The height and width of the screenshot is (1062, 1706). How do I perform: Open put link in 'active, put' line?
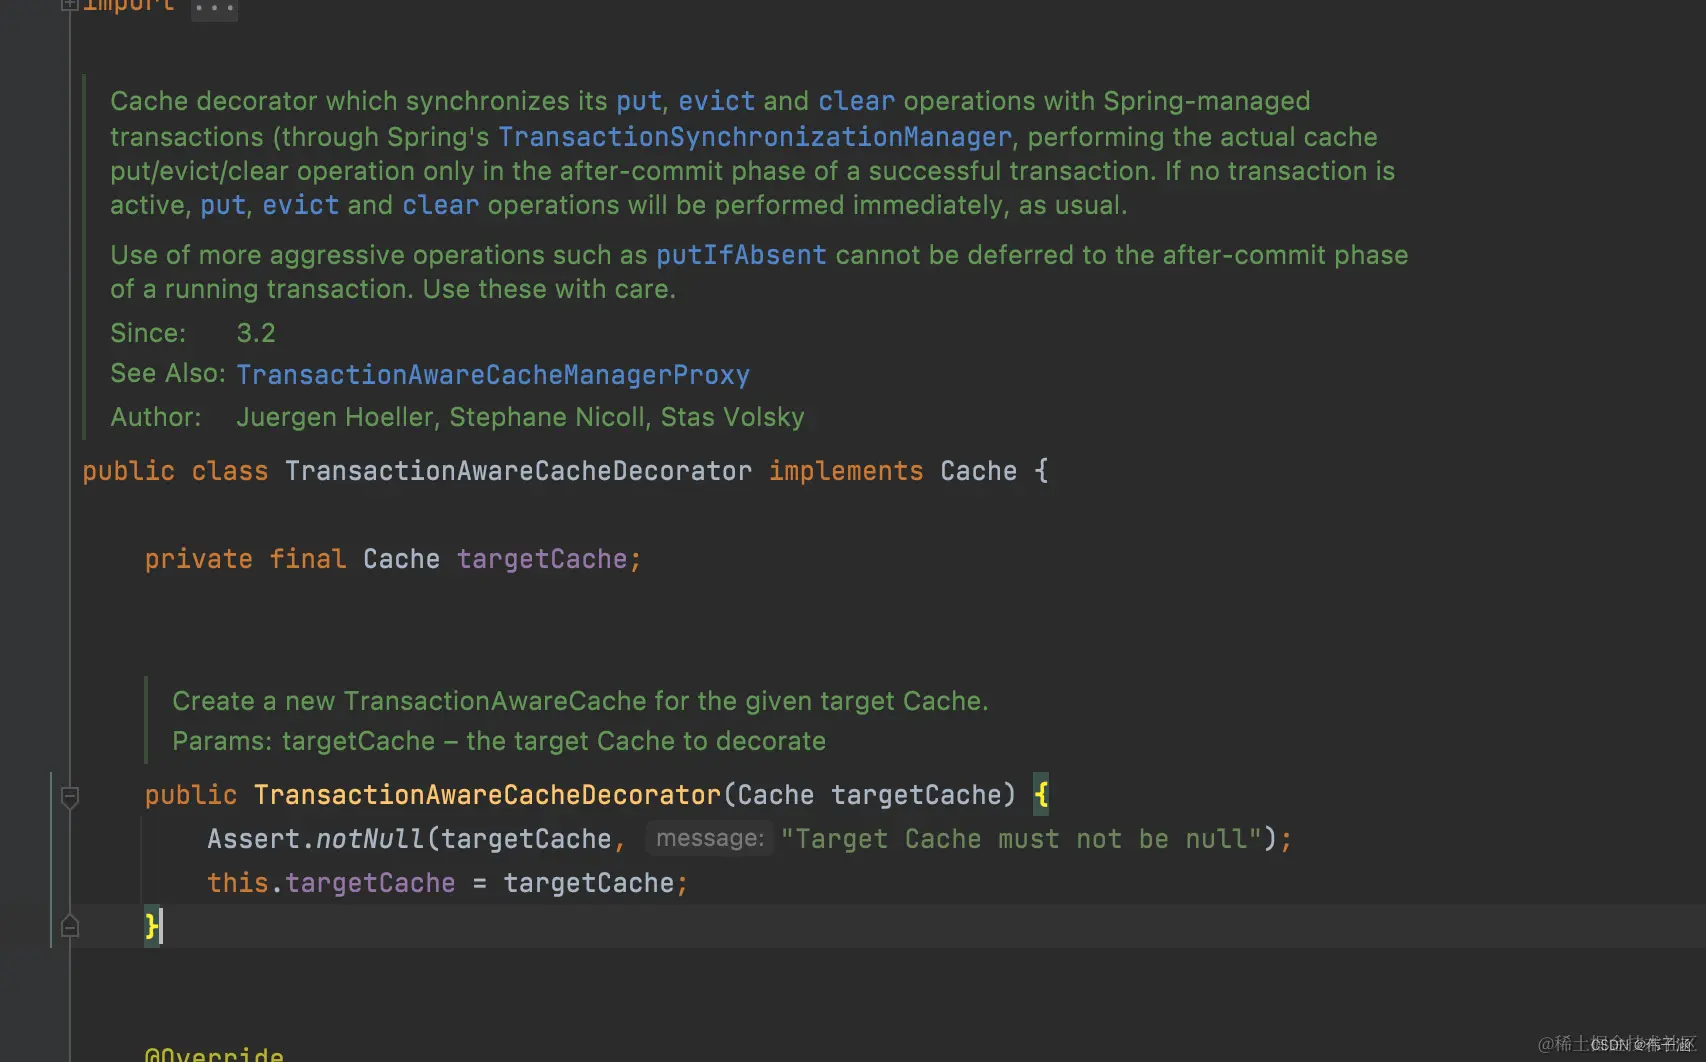point(223,206)
